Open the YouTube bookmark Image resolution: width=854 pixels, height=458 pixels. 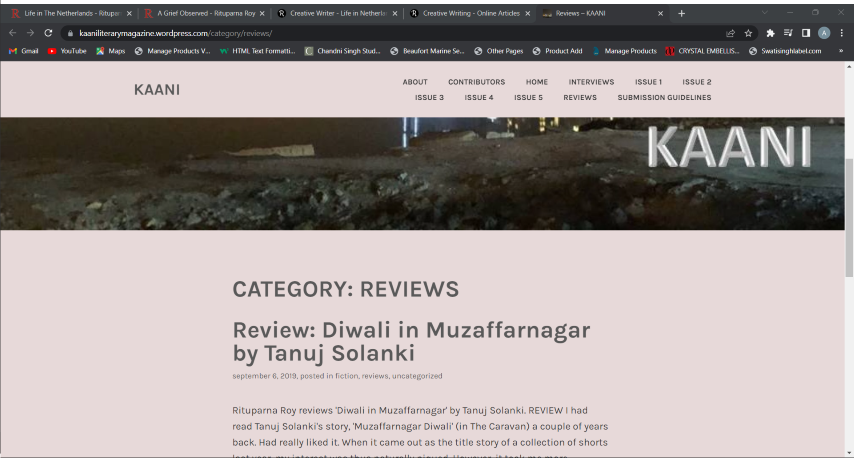67,51
